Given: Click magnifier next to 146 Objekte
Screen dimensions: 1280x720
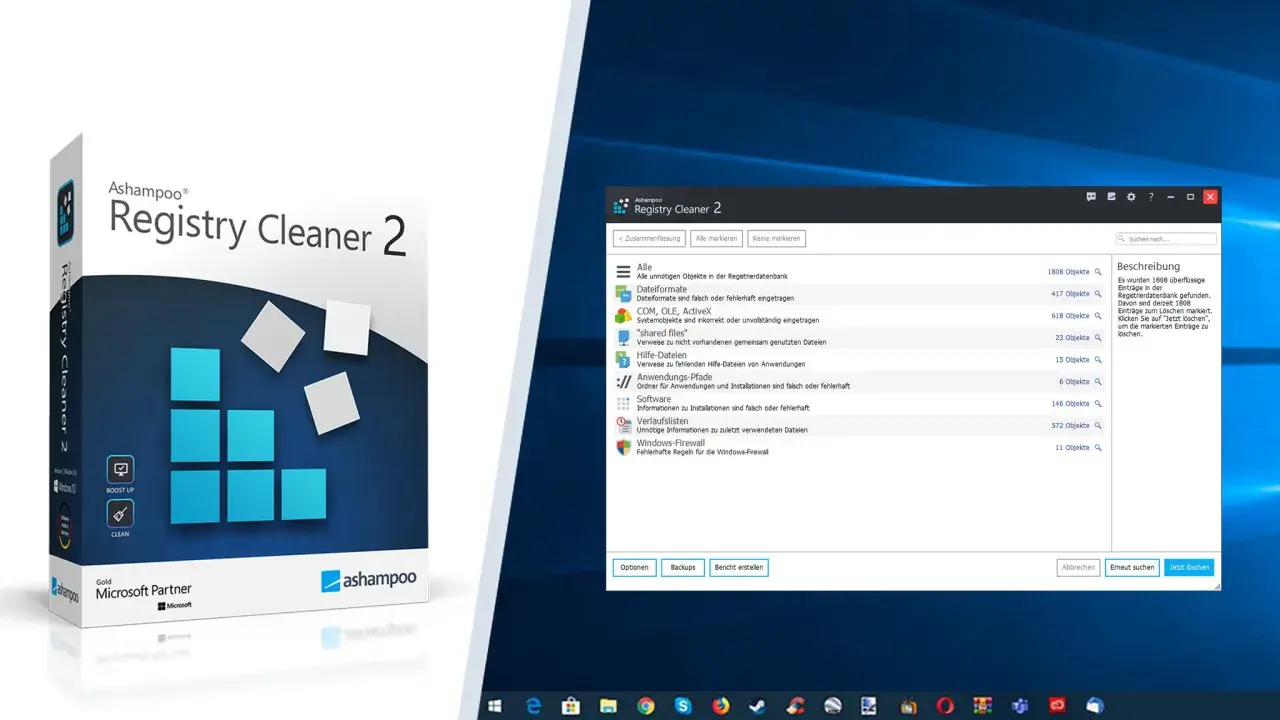Looking at the screenshot, I should click(x=1098, y=404).
